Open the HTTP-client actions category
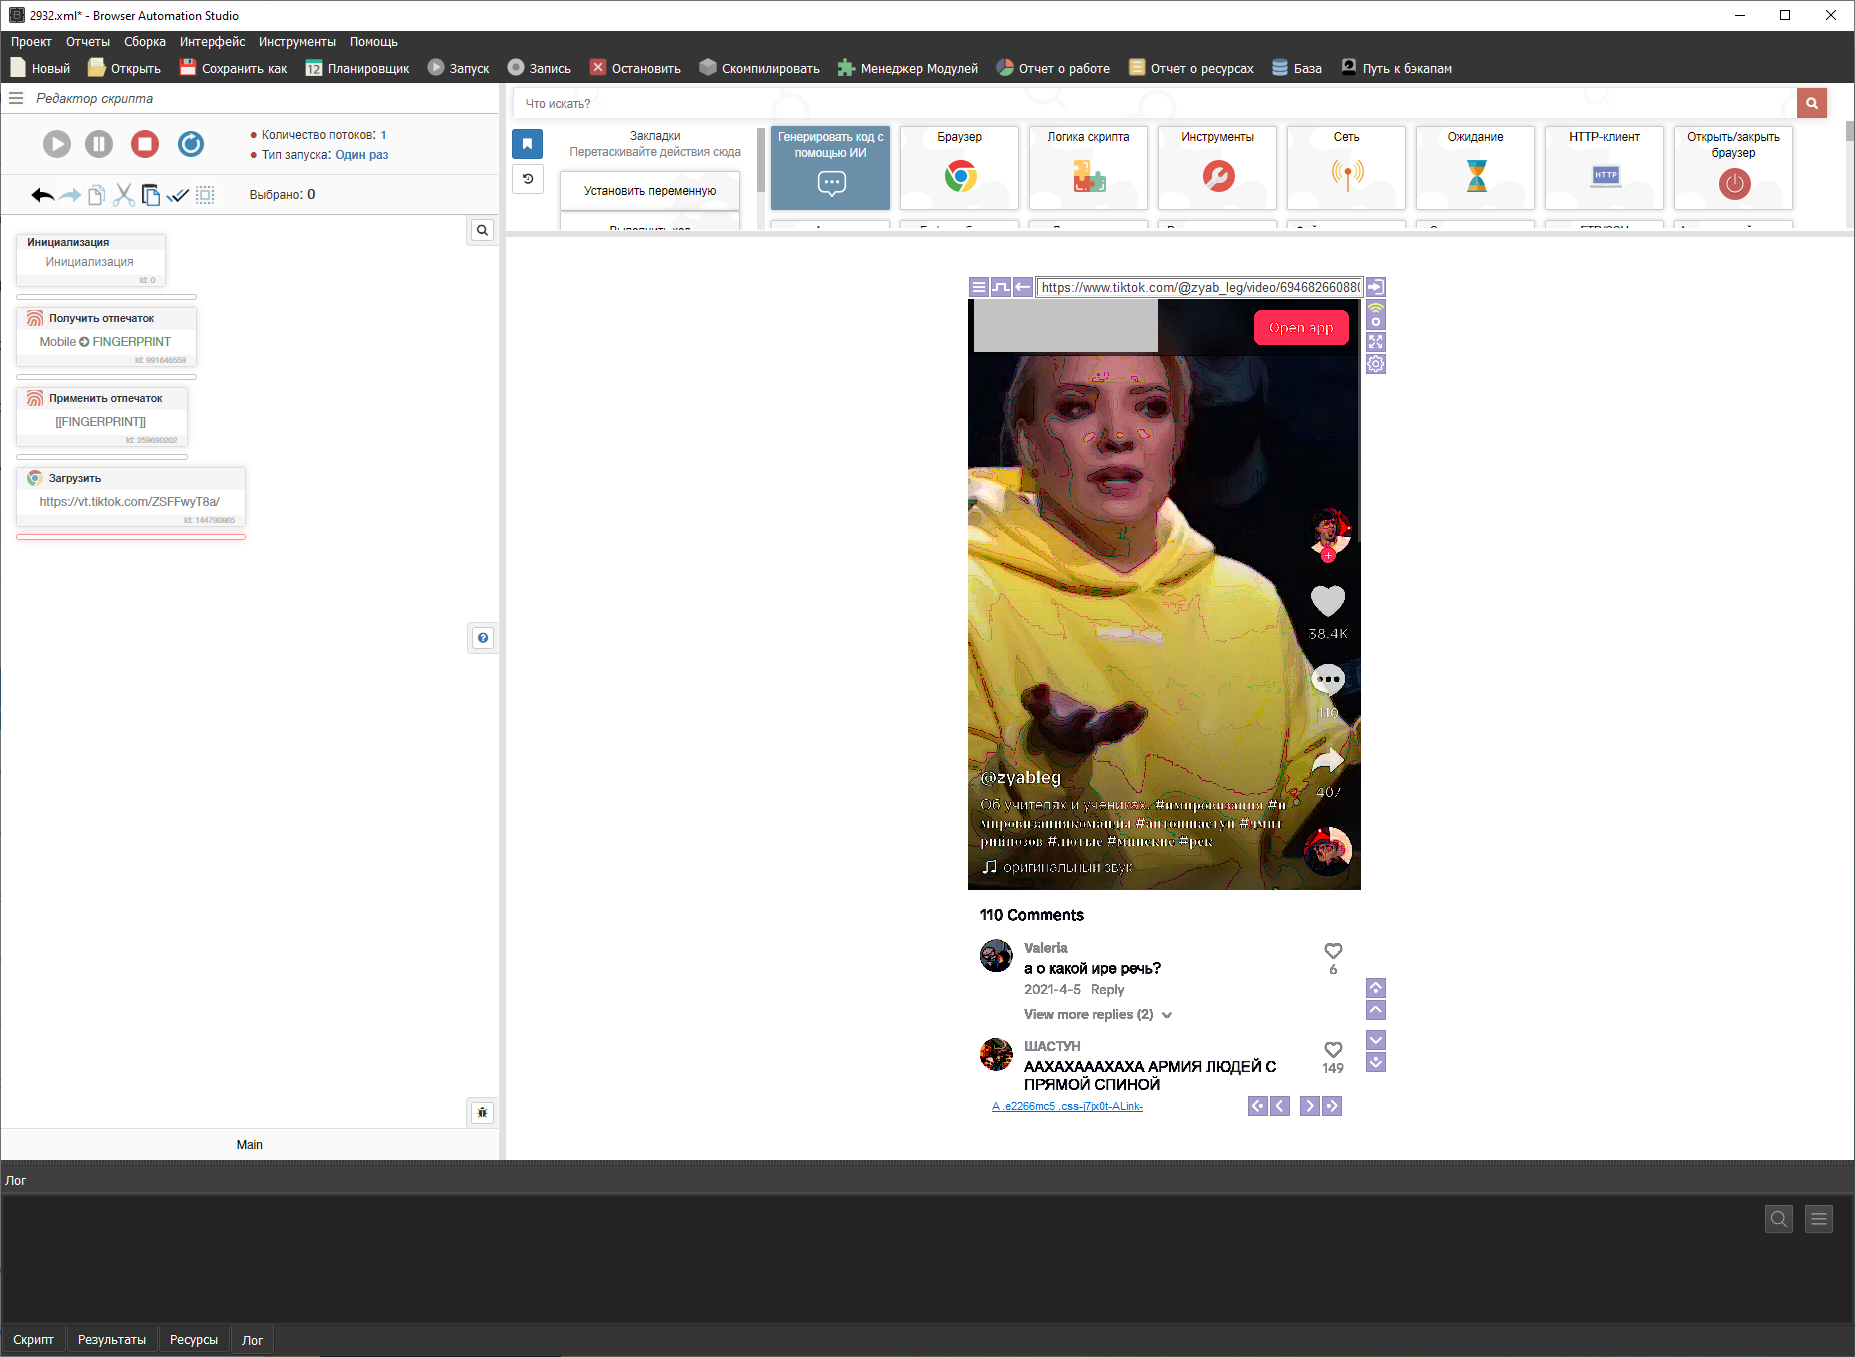1855x1357 pixels. tap(1604, 167)
